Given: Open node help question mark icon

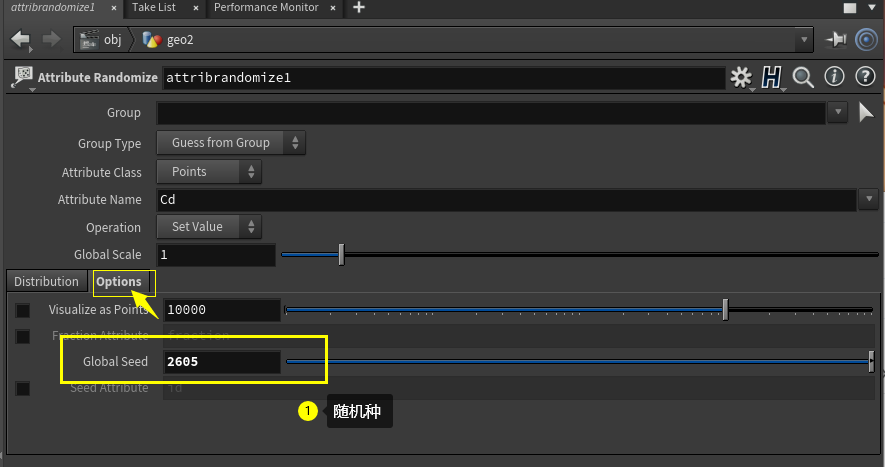Looking at the screenshot, I should [x=865, y=76].
